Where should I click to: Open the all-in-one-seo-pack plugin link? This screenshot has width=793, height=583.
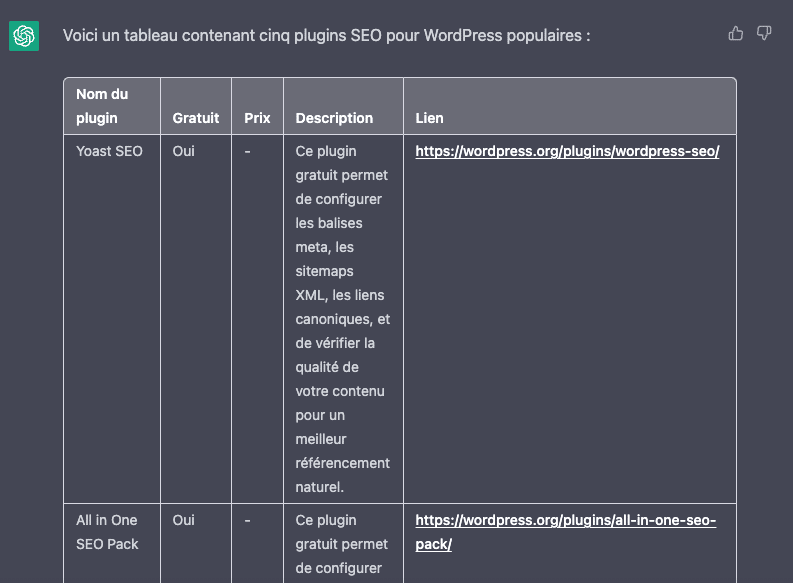(565, 521)
